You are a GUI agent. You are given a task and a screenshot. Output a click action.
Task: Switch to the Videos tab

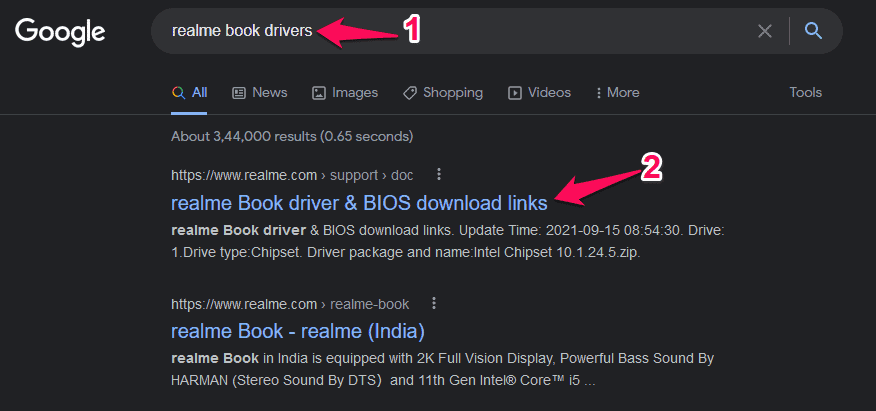point(549,93)
